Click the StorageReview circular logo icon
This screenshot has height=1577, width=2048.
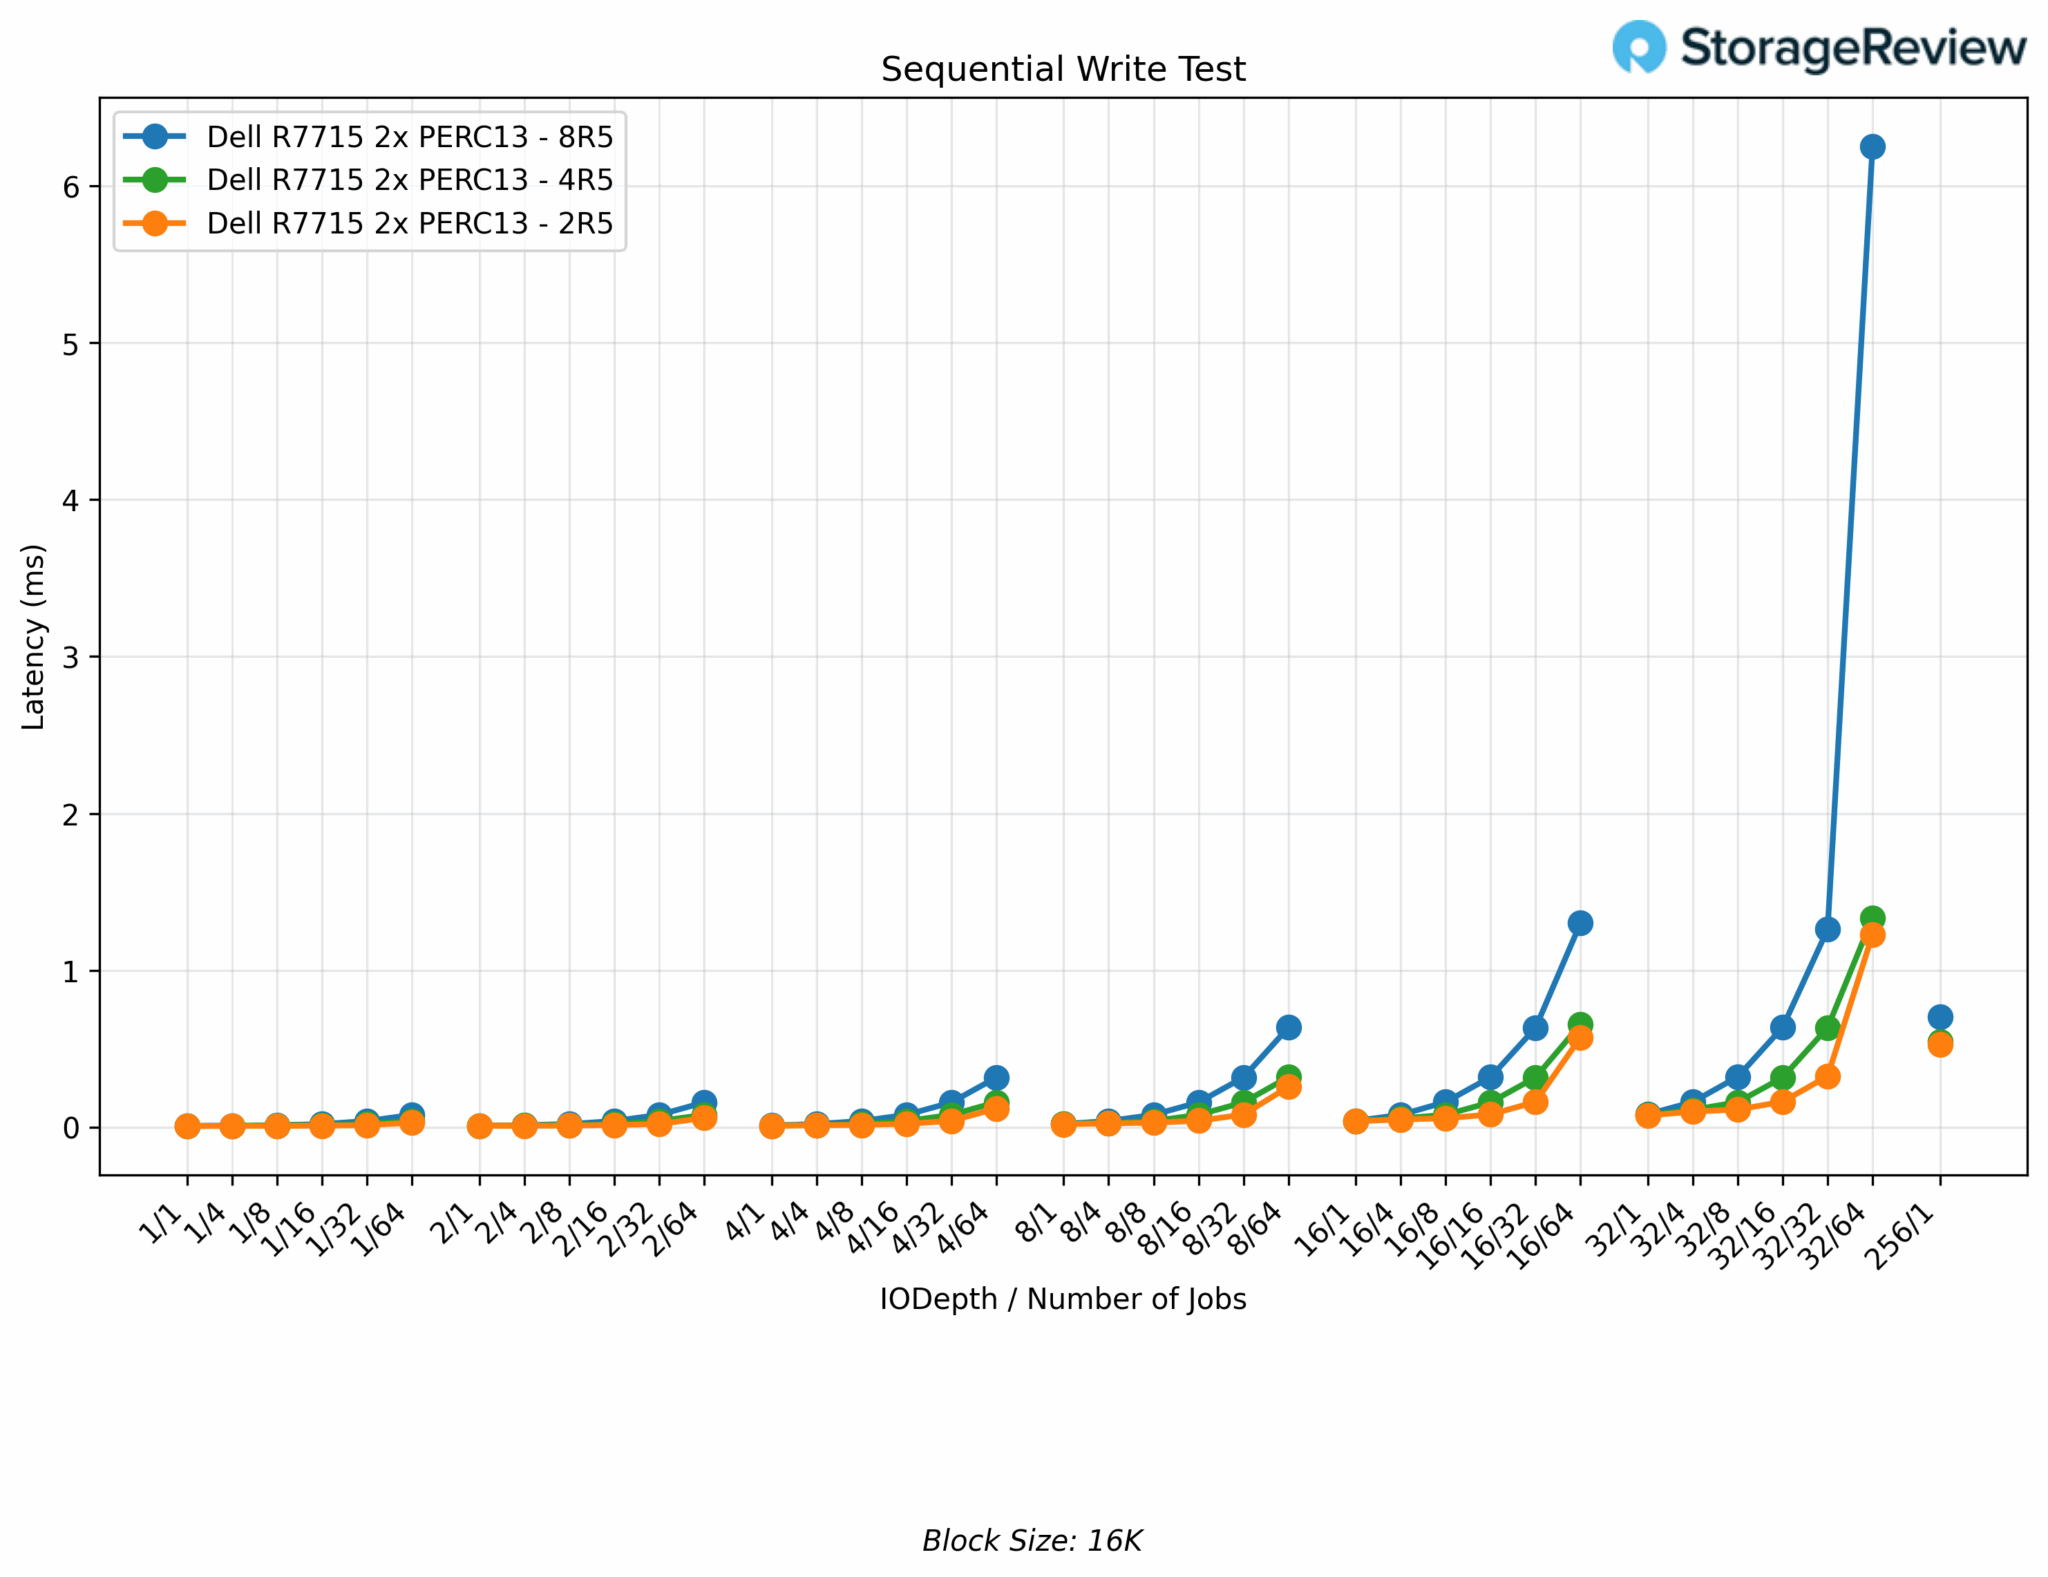(x=1638, y=47)
